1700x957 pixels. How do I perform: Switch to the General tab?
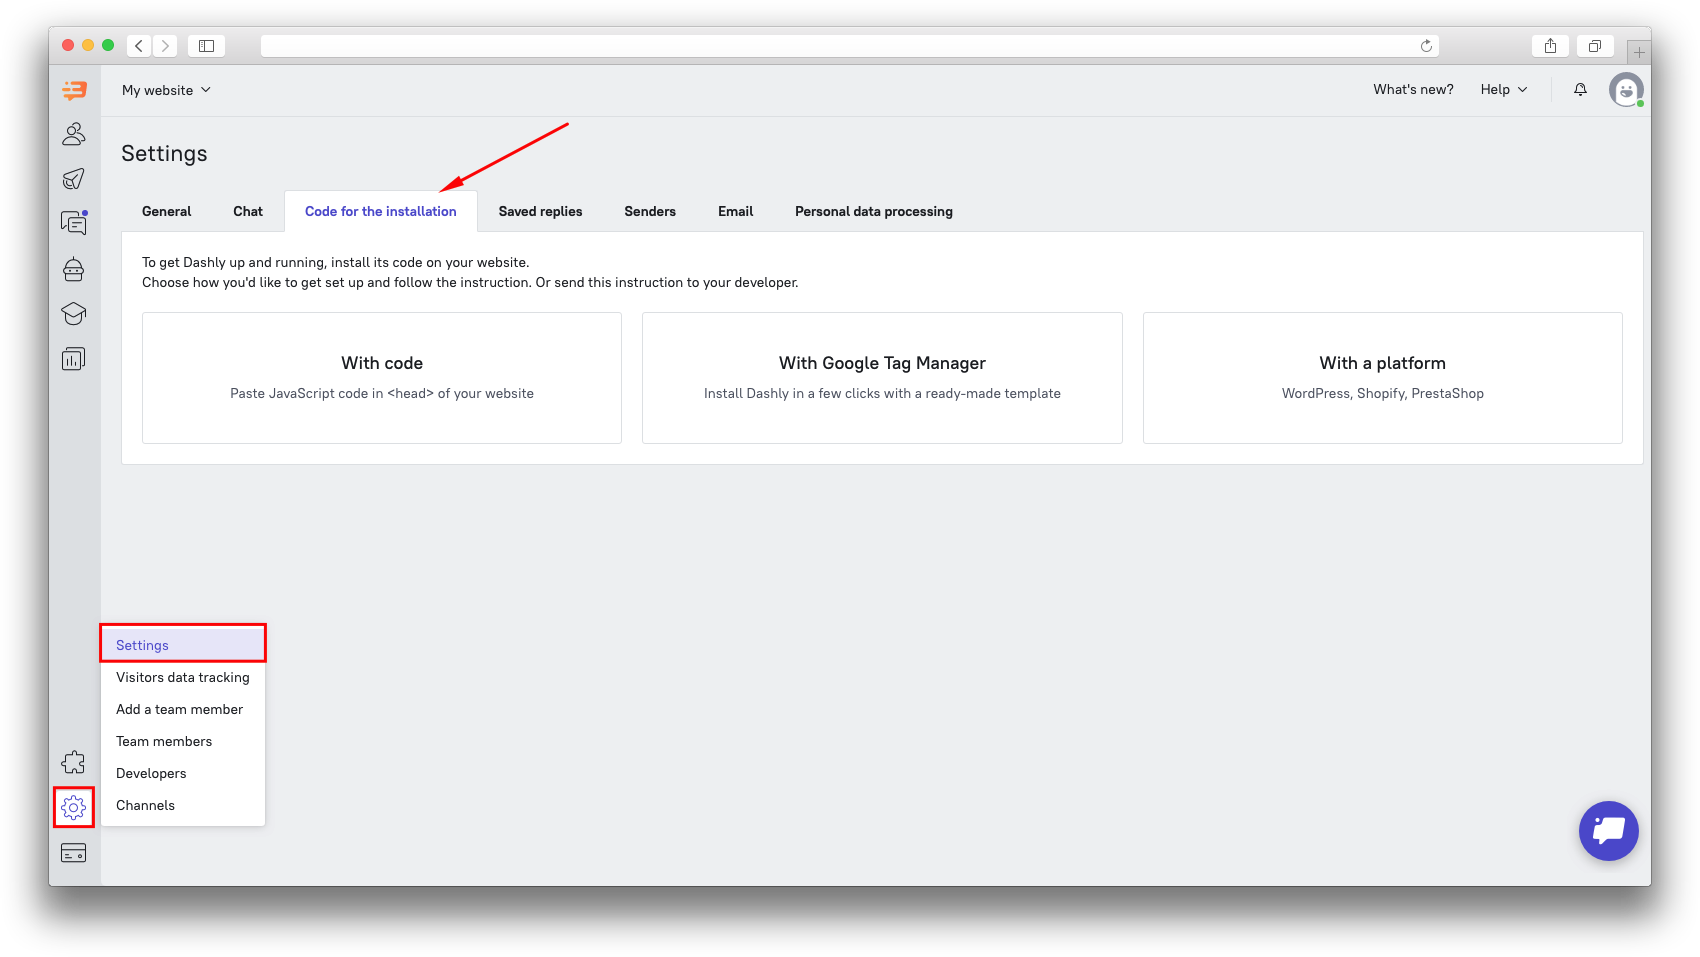point(166,212)
